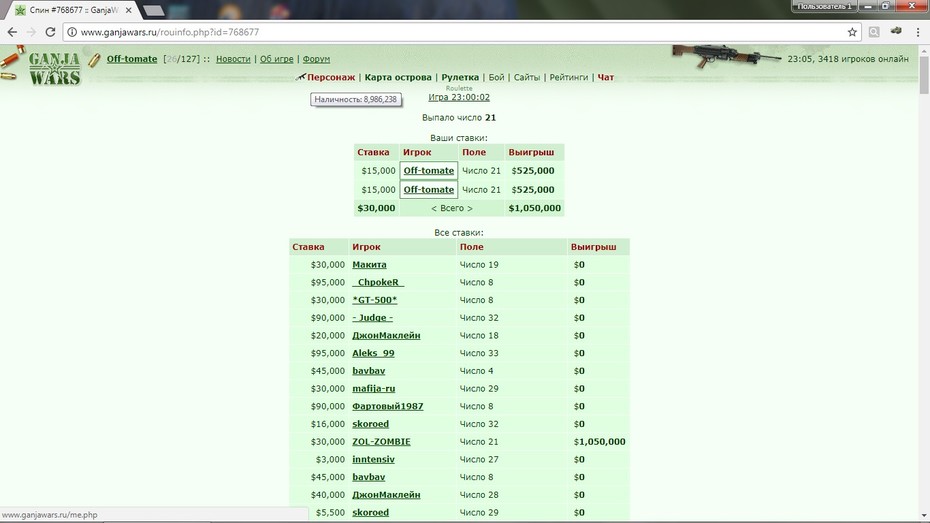Open a new browser tab

pyautogui.click(x=154, y=10)
